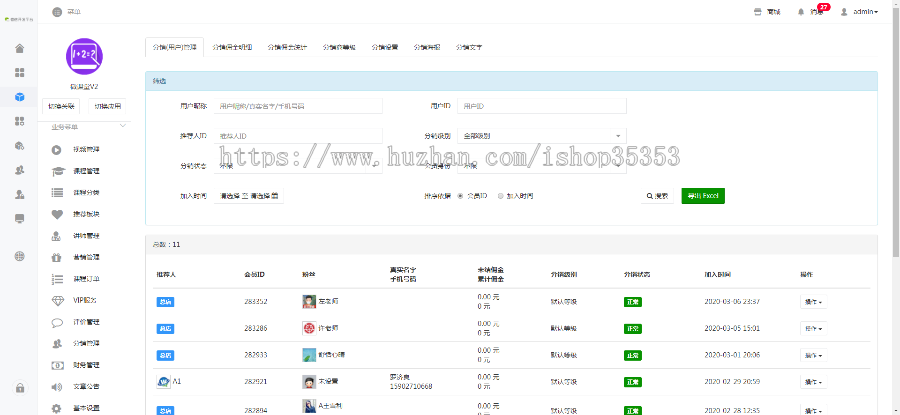Click the blue referrer badge in row 283286

click(x=165, y=328)
